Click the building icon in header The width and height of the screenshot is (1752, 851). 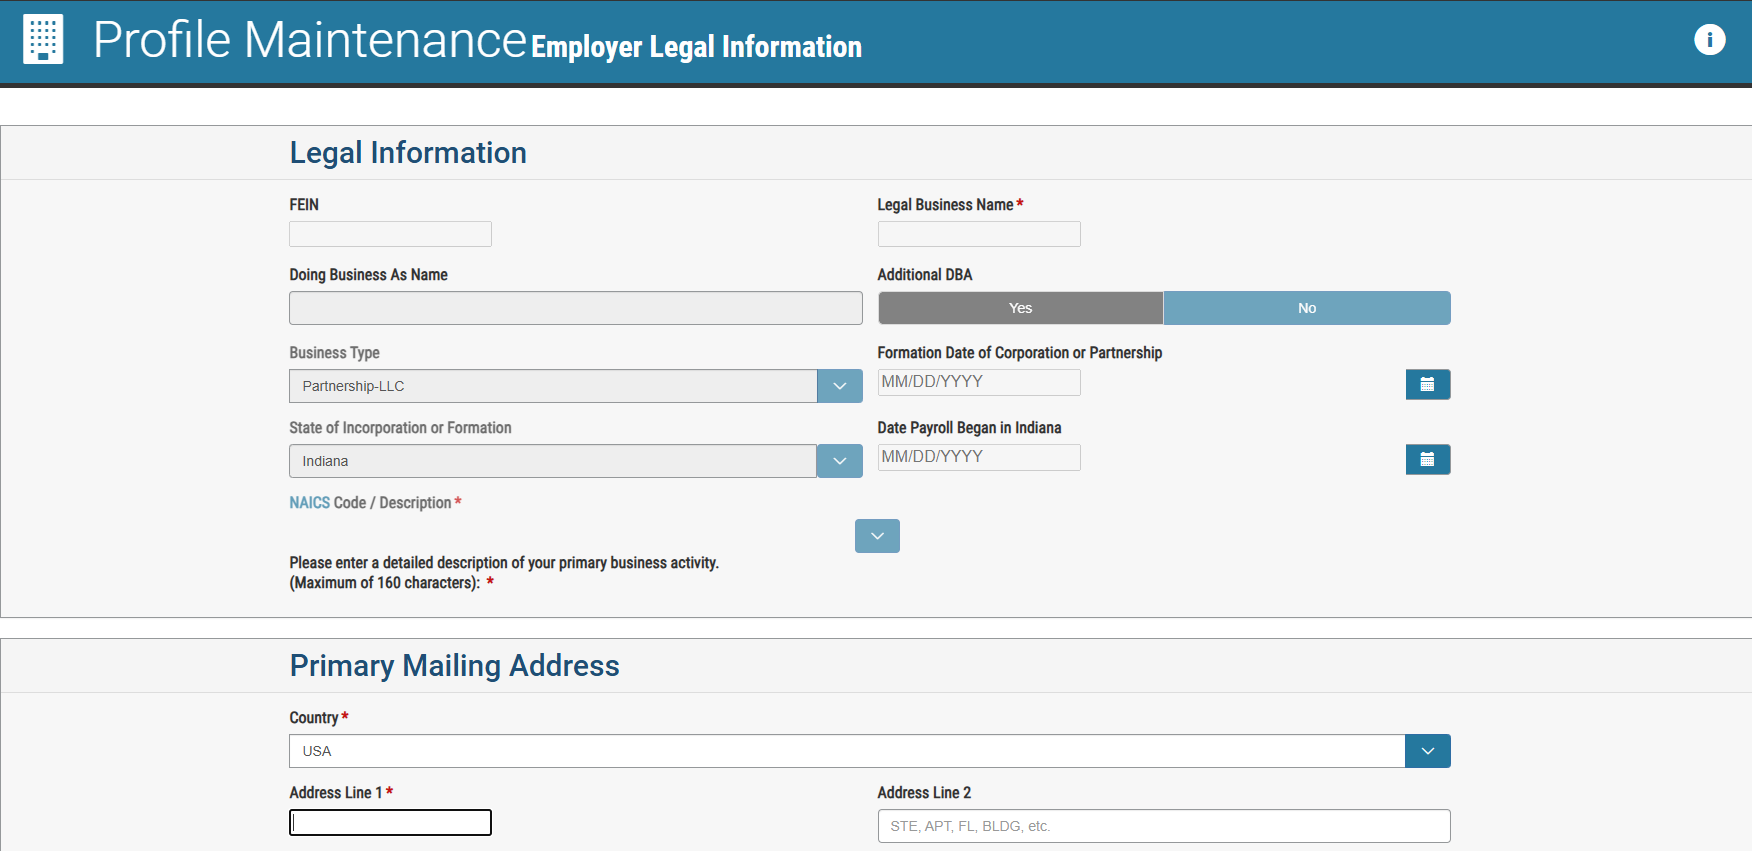43,39
